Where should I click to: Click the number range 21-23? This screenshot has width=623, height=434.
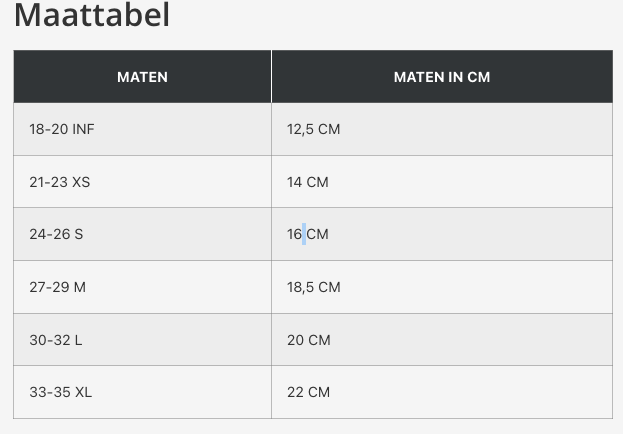[x=48, y=182]
